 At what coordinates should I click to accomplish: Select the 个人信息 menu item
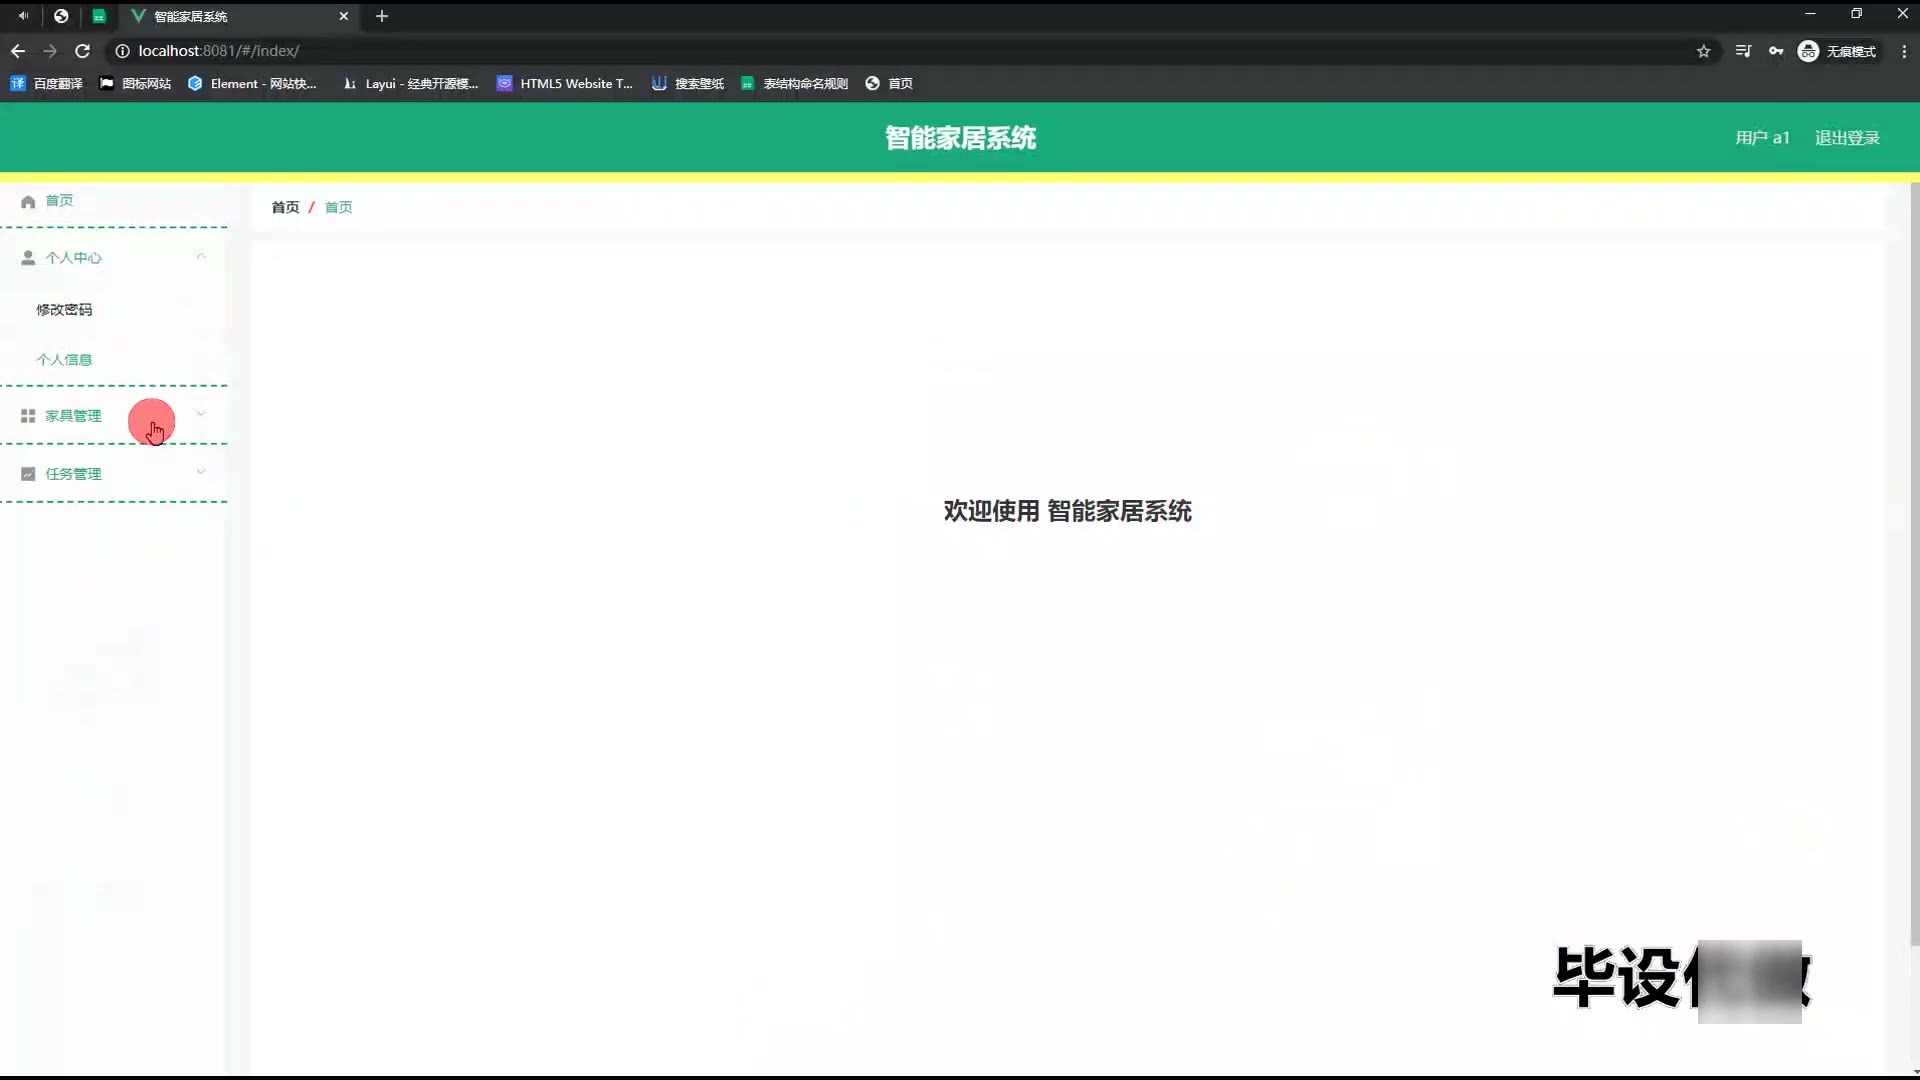tap(64, 360)
